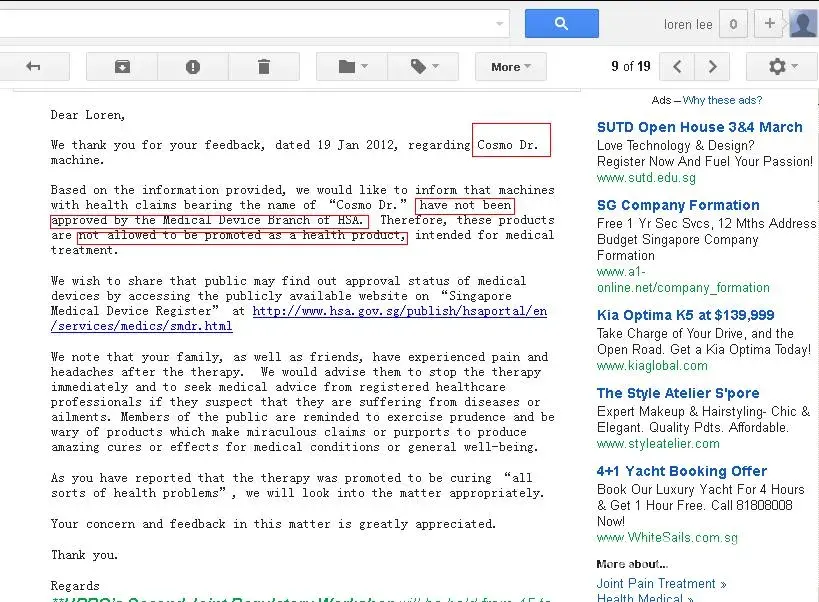Open the profile avatar picture
Viewport: 819px width, 602px height.
pyautogui.click(x=803, y=23)
